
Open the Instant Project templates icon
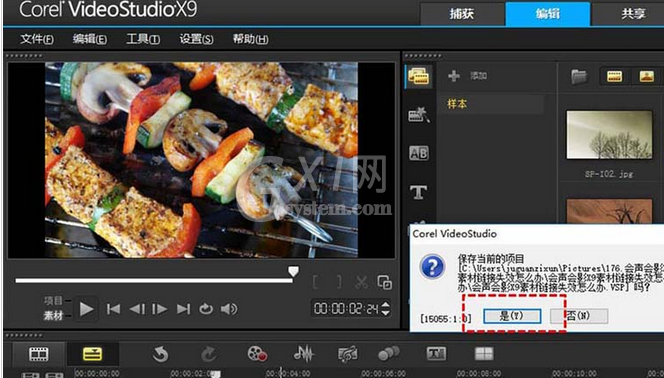tap(418, 115)
